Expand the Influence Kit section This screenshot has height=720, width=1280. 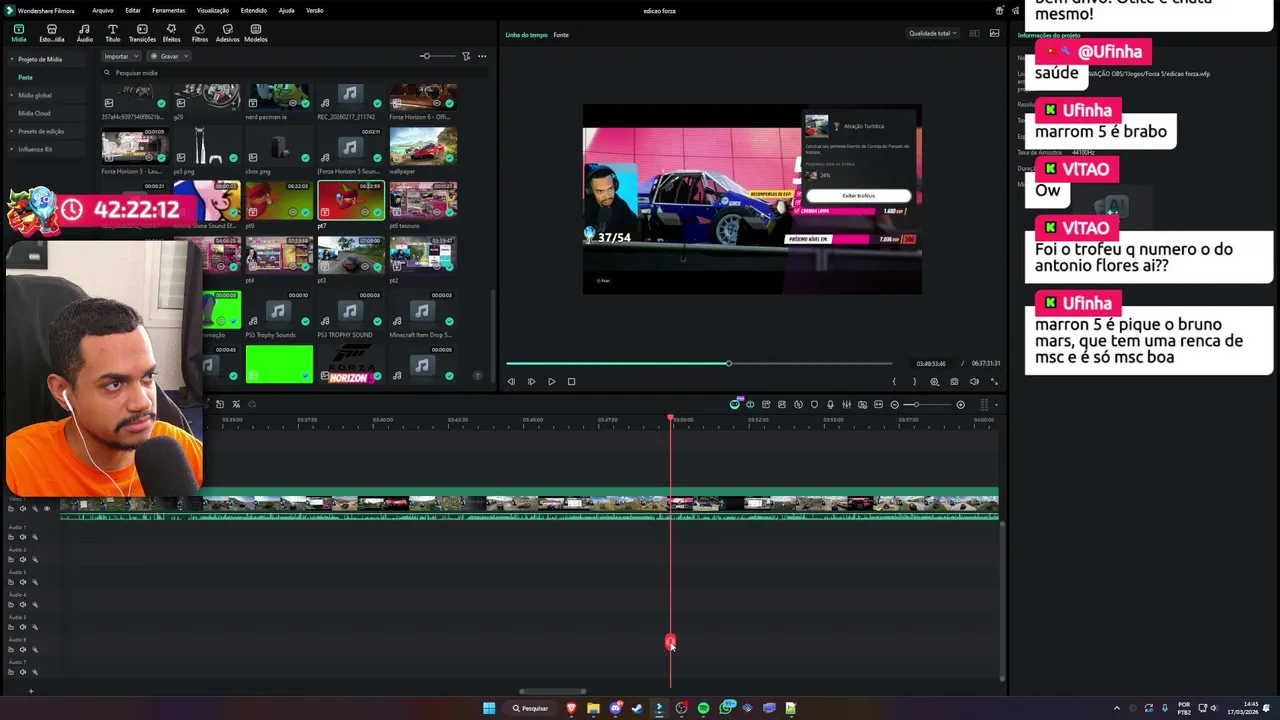(x=12, y=149)
